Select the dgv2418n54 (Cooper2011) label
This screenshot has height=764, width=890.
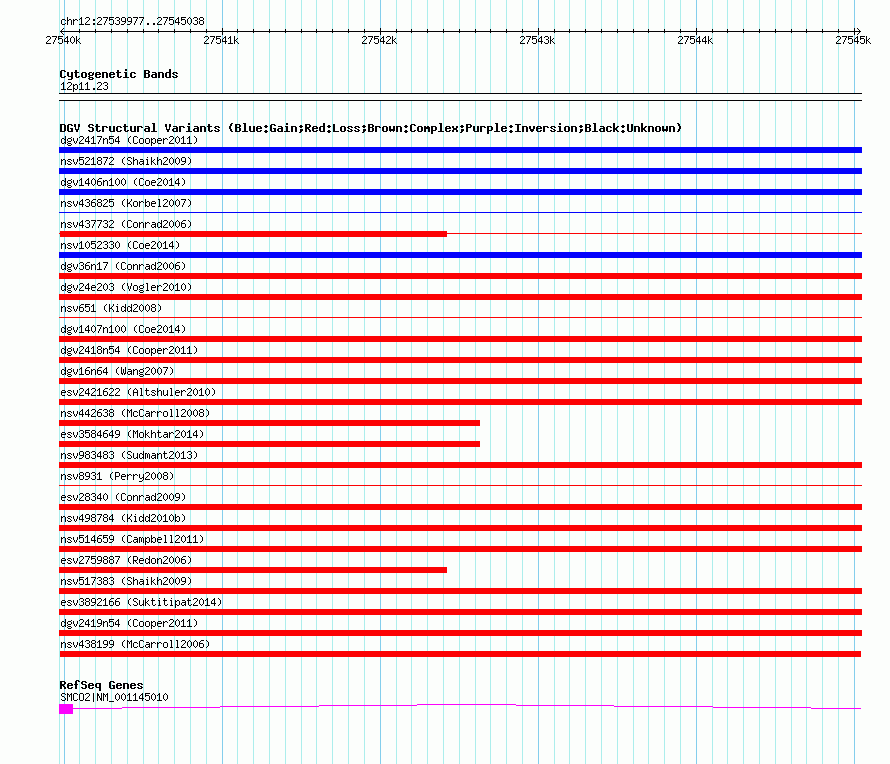tap(129, 350)
